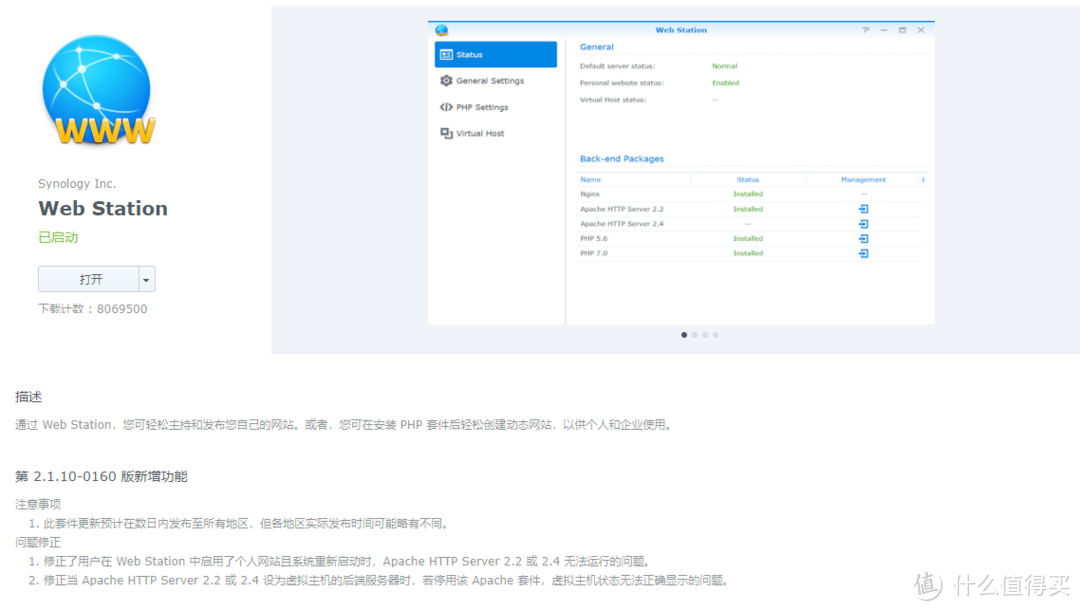Click the 打开 button to open Web Station
The image size is (1080, 611).
click(x=90, y=279)
